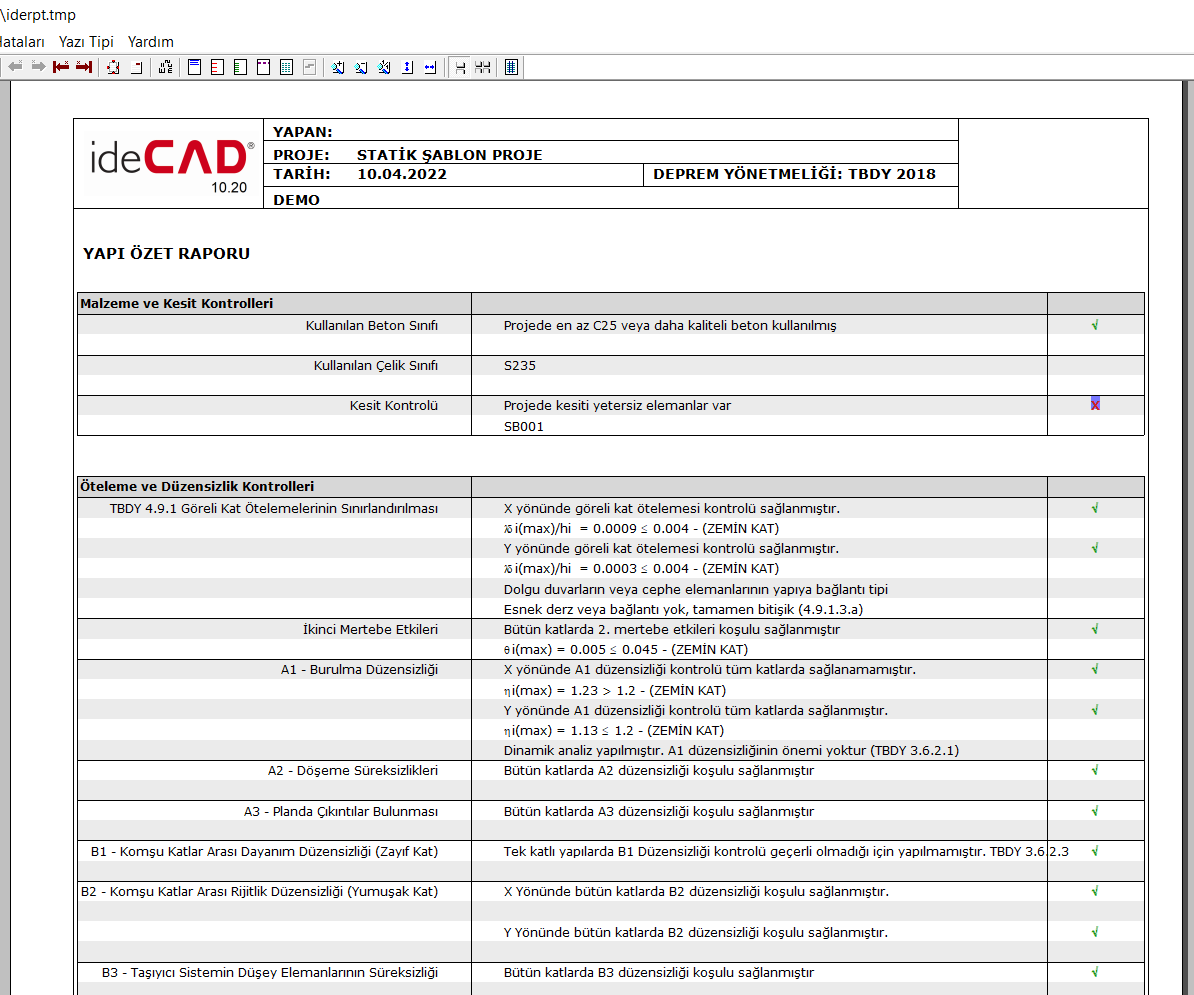
Task: Reset zoom with the magnifier 1:1 icon
Action: click(385, 67)
